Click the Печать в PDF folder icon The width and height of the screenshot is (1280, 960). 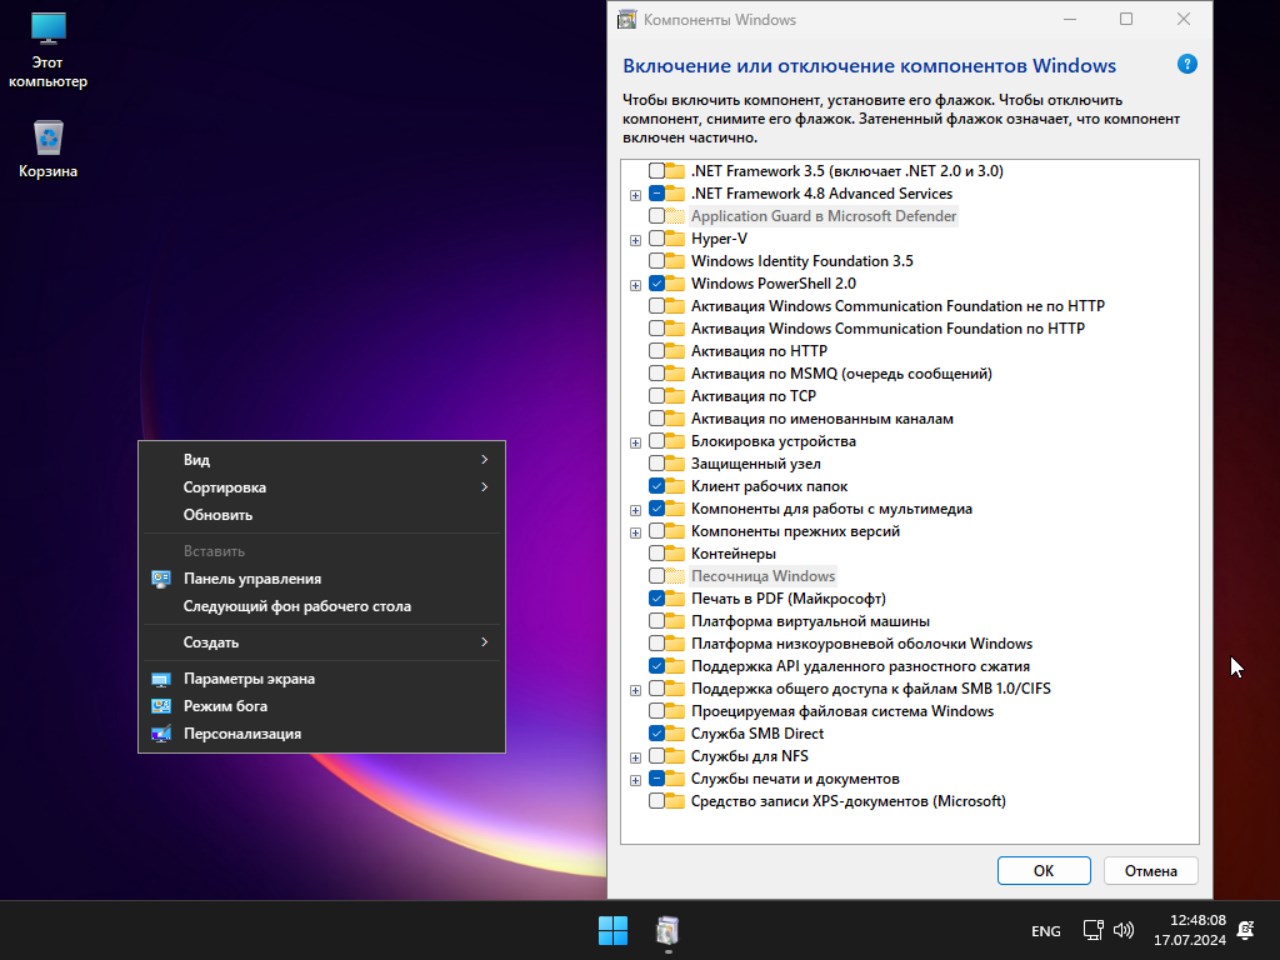pos(675,599)
